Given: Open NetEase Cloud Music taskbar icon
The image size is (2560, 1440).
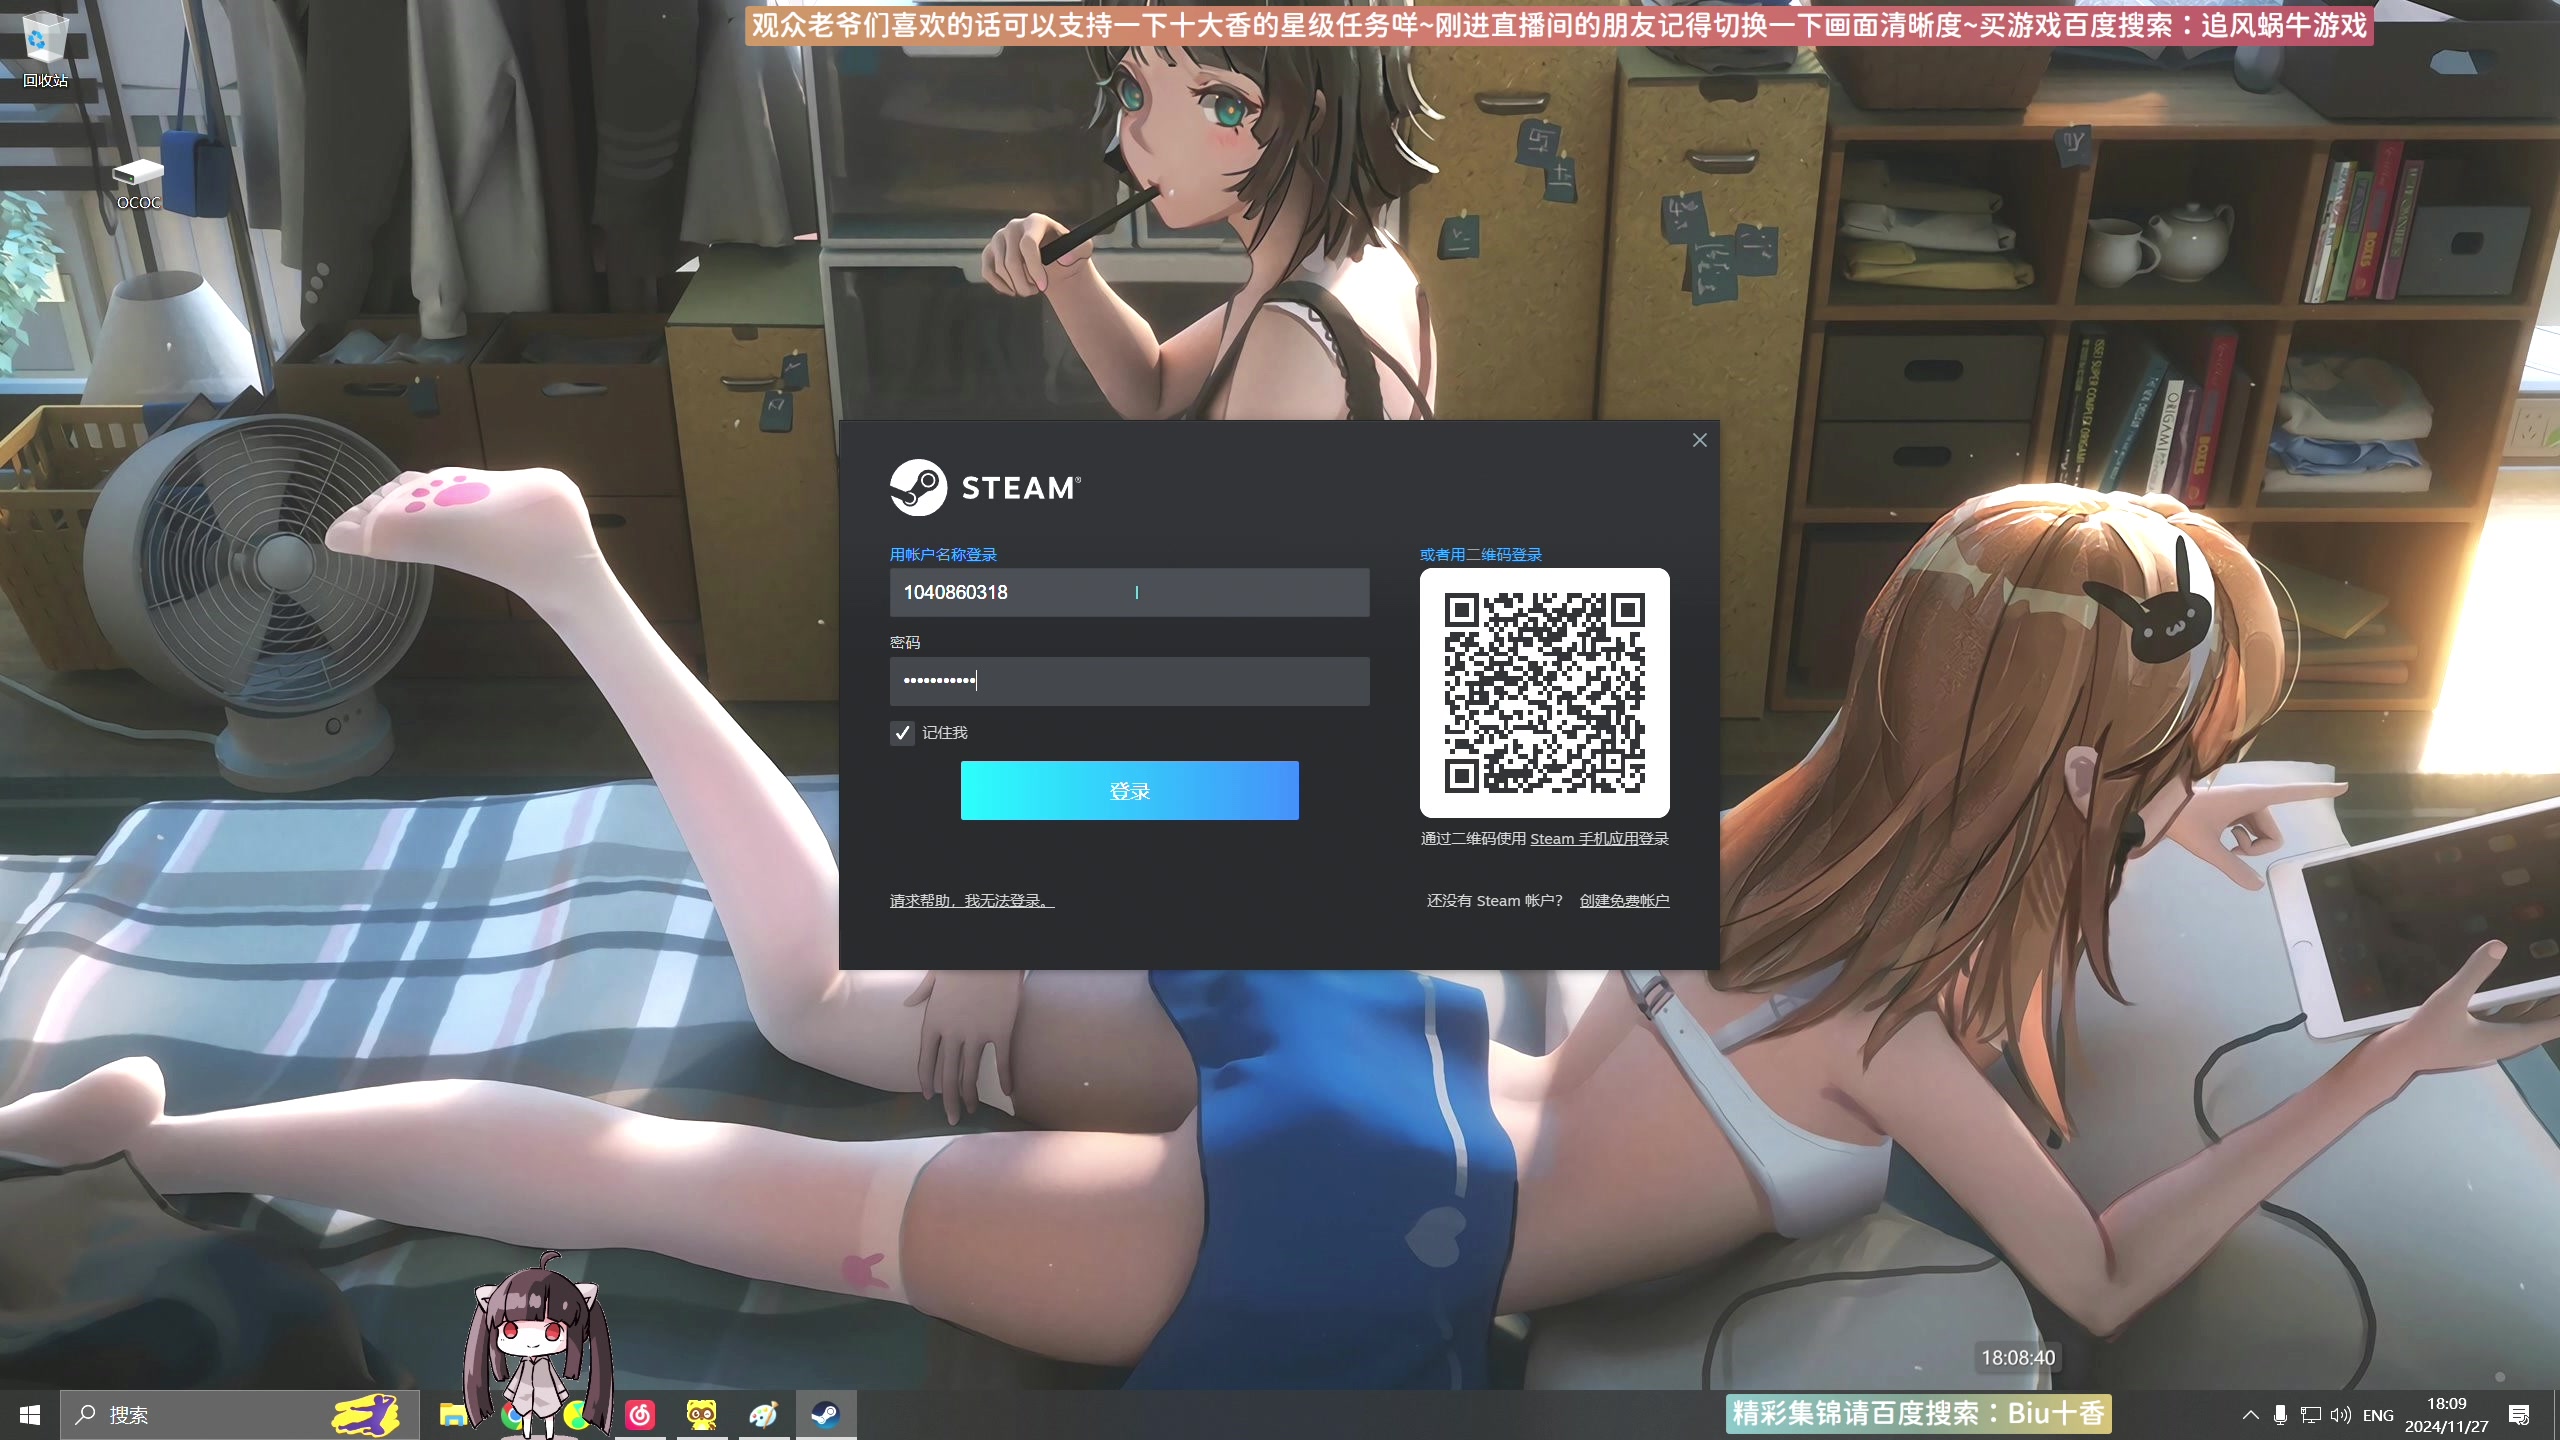Looking at the screenshot, I should 640,1414.
